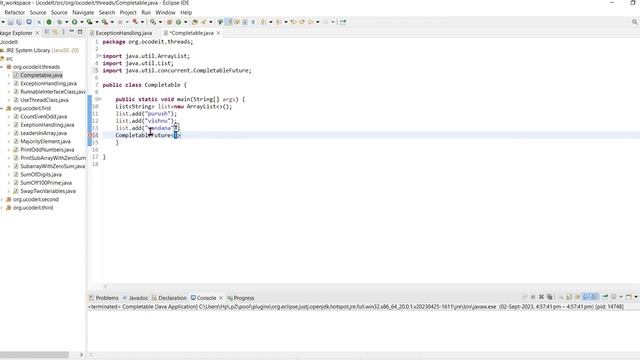Open the Refactor menu
640x360 pixels.
tap(15, 13)
